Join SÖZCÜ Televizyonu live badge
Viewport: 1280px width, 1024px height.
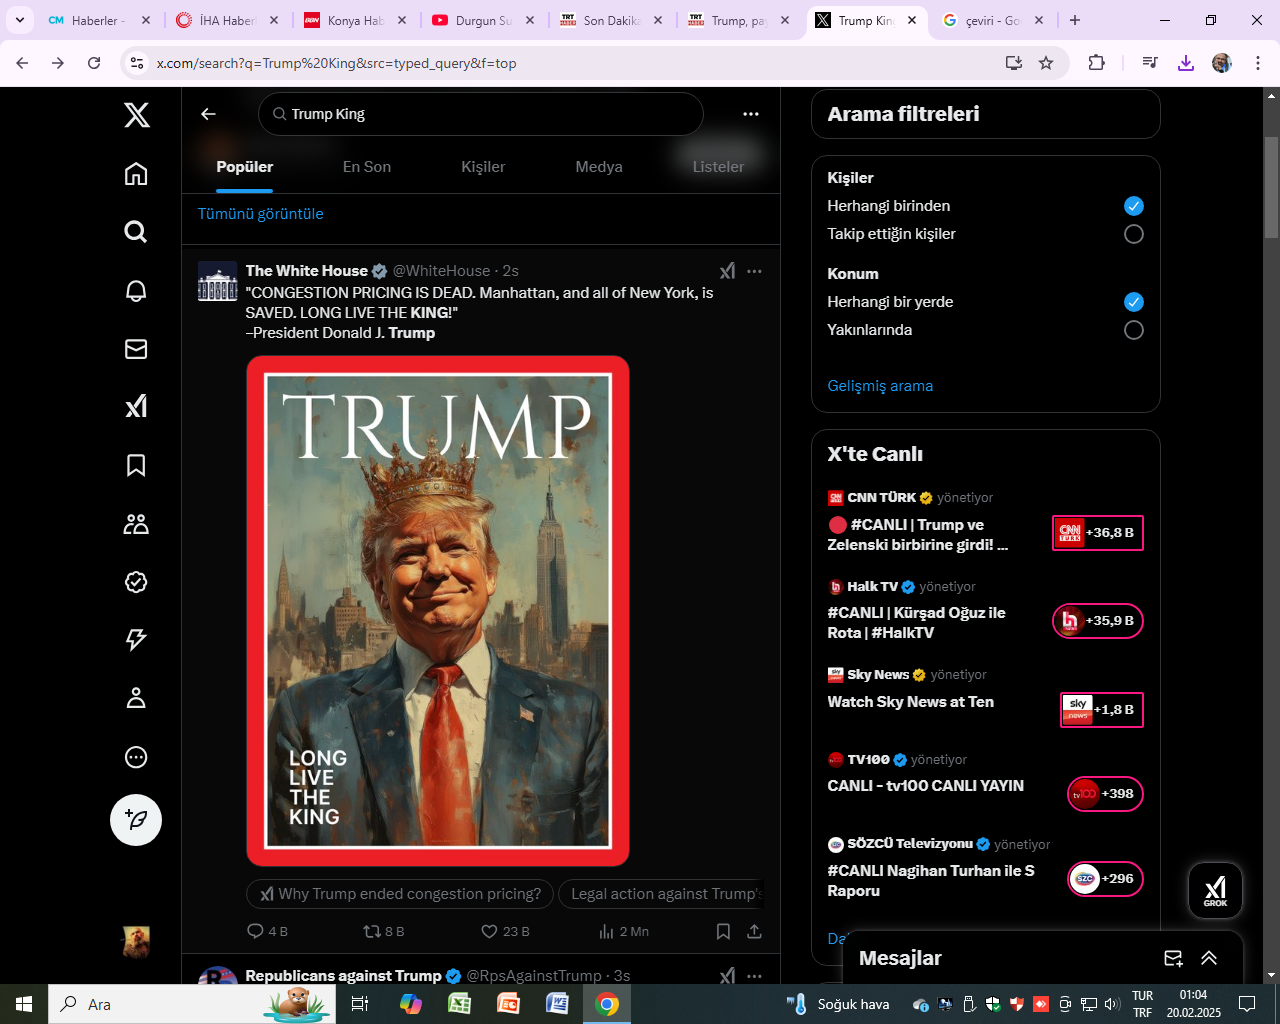pyautogui.click(x=1105, y=879)
